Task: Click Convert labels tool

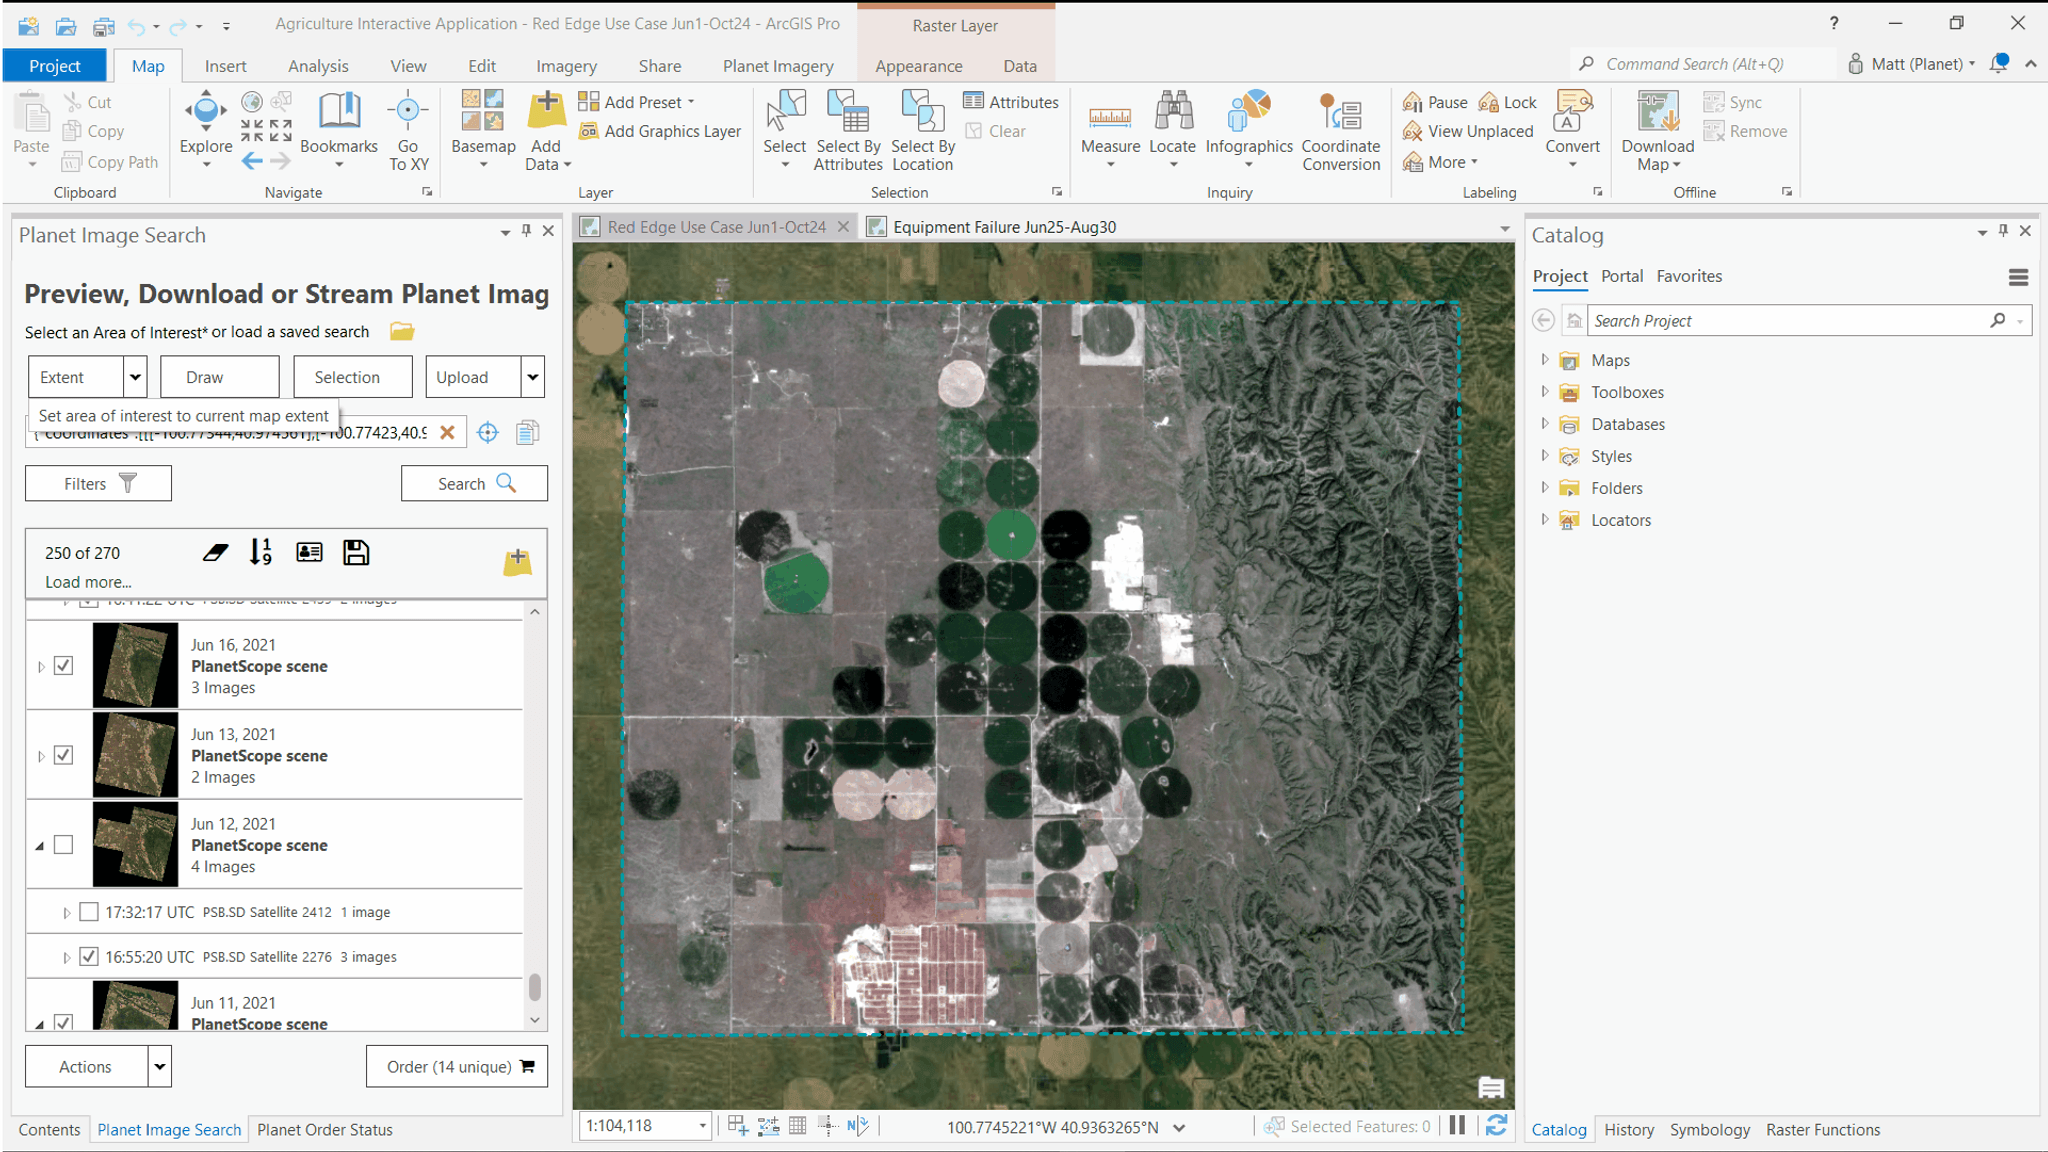Action: pos(1572,124)
